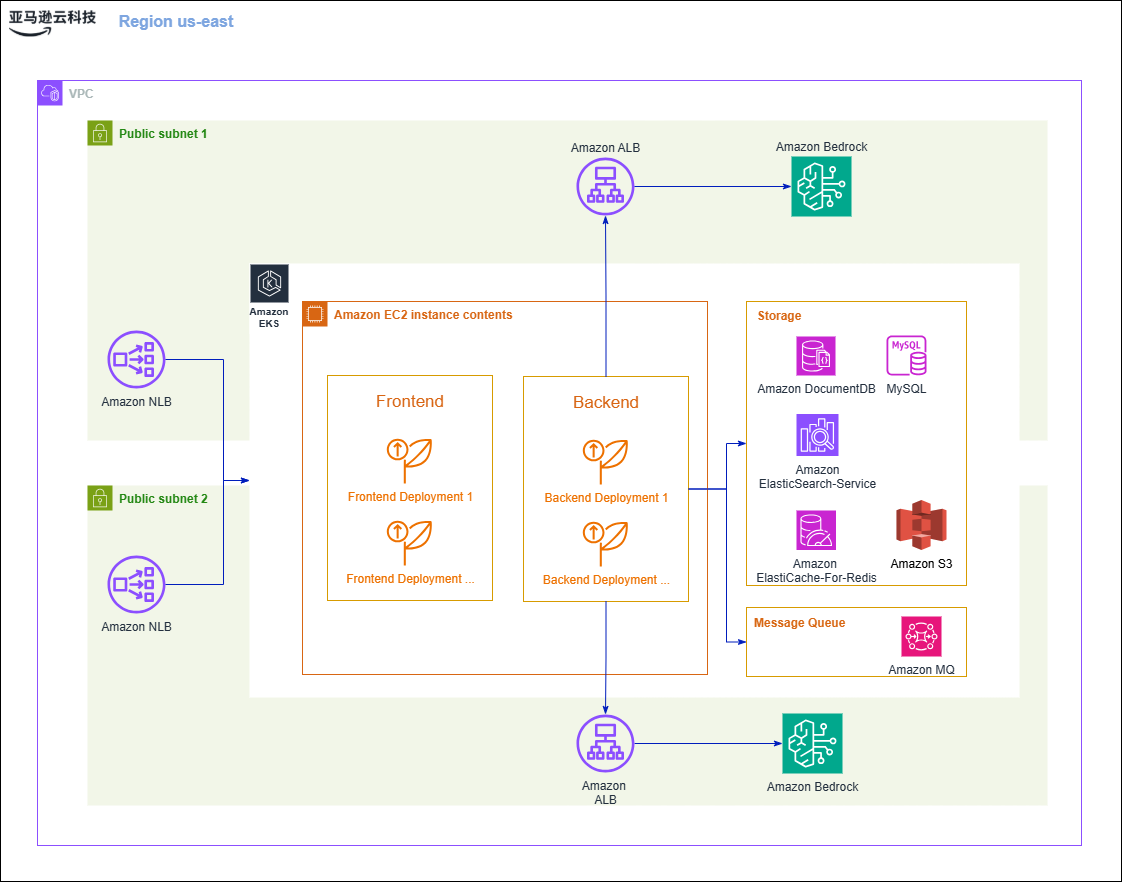Click the 'Amazon Bedrock' label in Public subnet 1
1122x882 pixels.
click(x=821, y=147)
